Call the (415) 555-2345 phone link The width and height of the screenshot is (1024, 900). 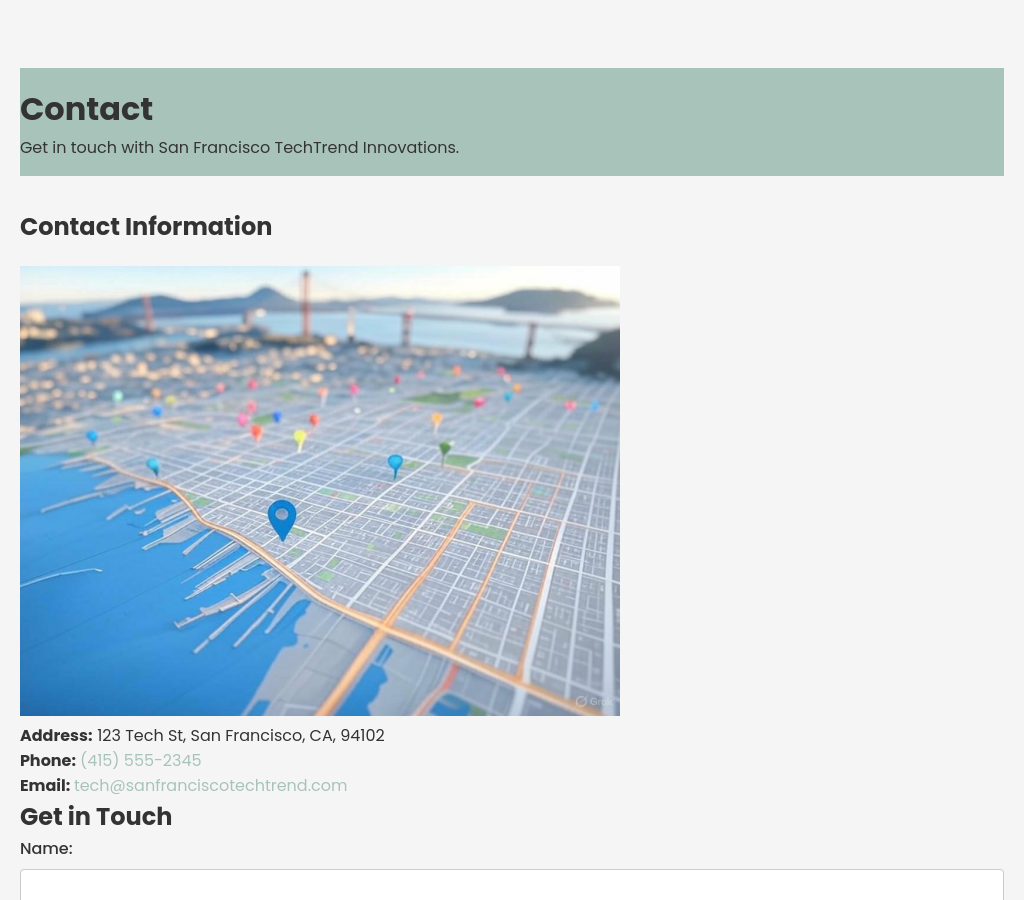pos(140,761)
